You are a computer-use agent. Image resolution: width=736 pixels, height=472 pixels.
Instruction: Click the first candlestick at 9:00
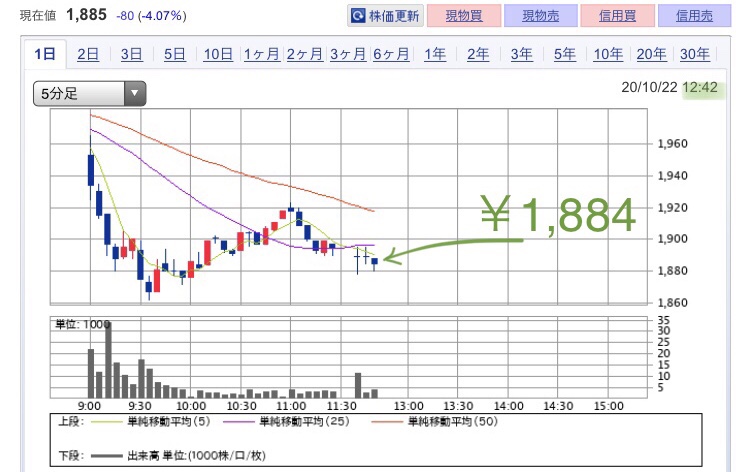91,168
